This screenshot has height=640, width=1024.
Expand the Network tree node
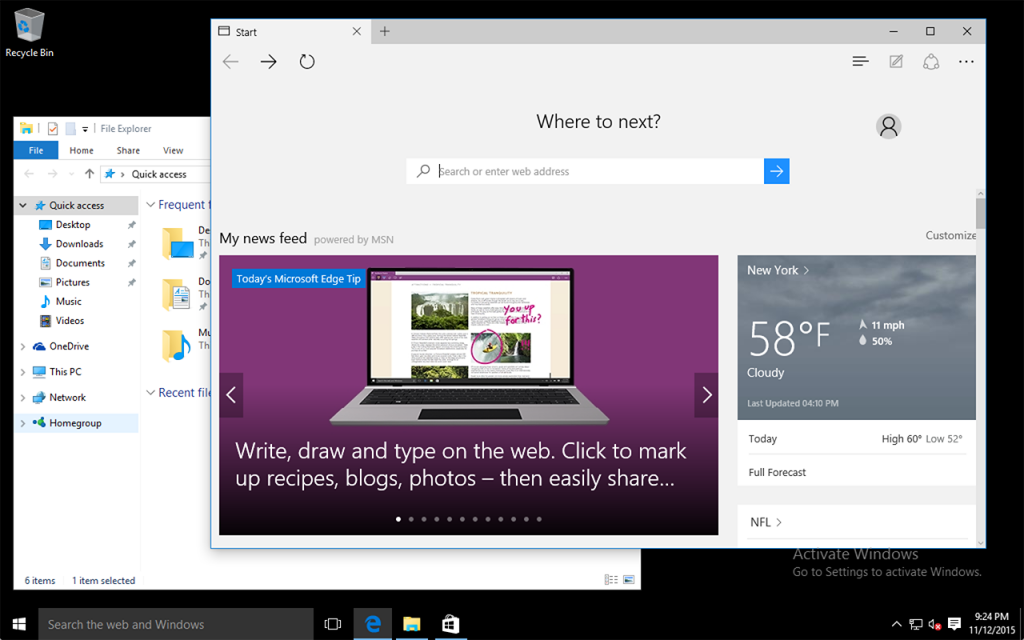23,397
